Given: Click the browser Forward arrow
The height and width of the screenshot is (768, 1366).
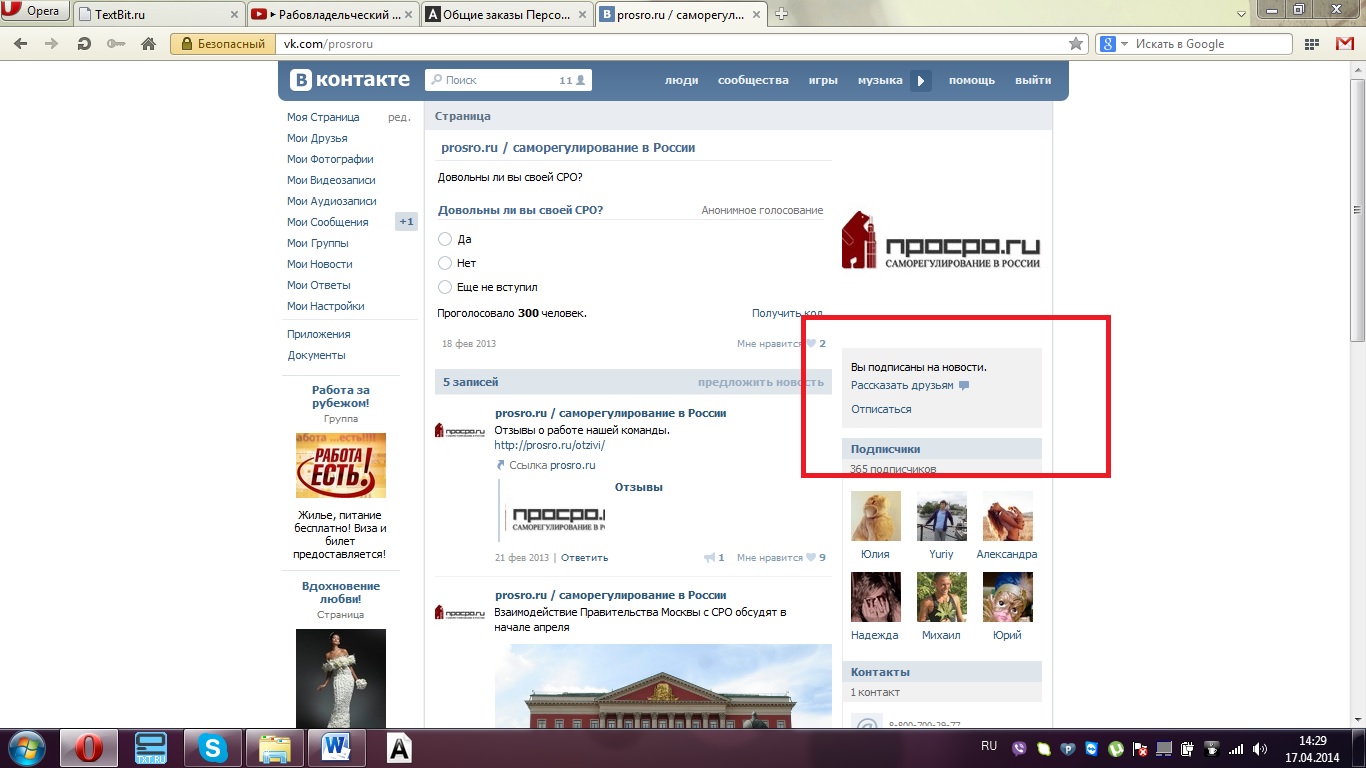Looking at the screenshot, I should click(x=52, y=44).
